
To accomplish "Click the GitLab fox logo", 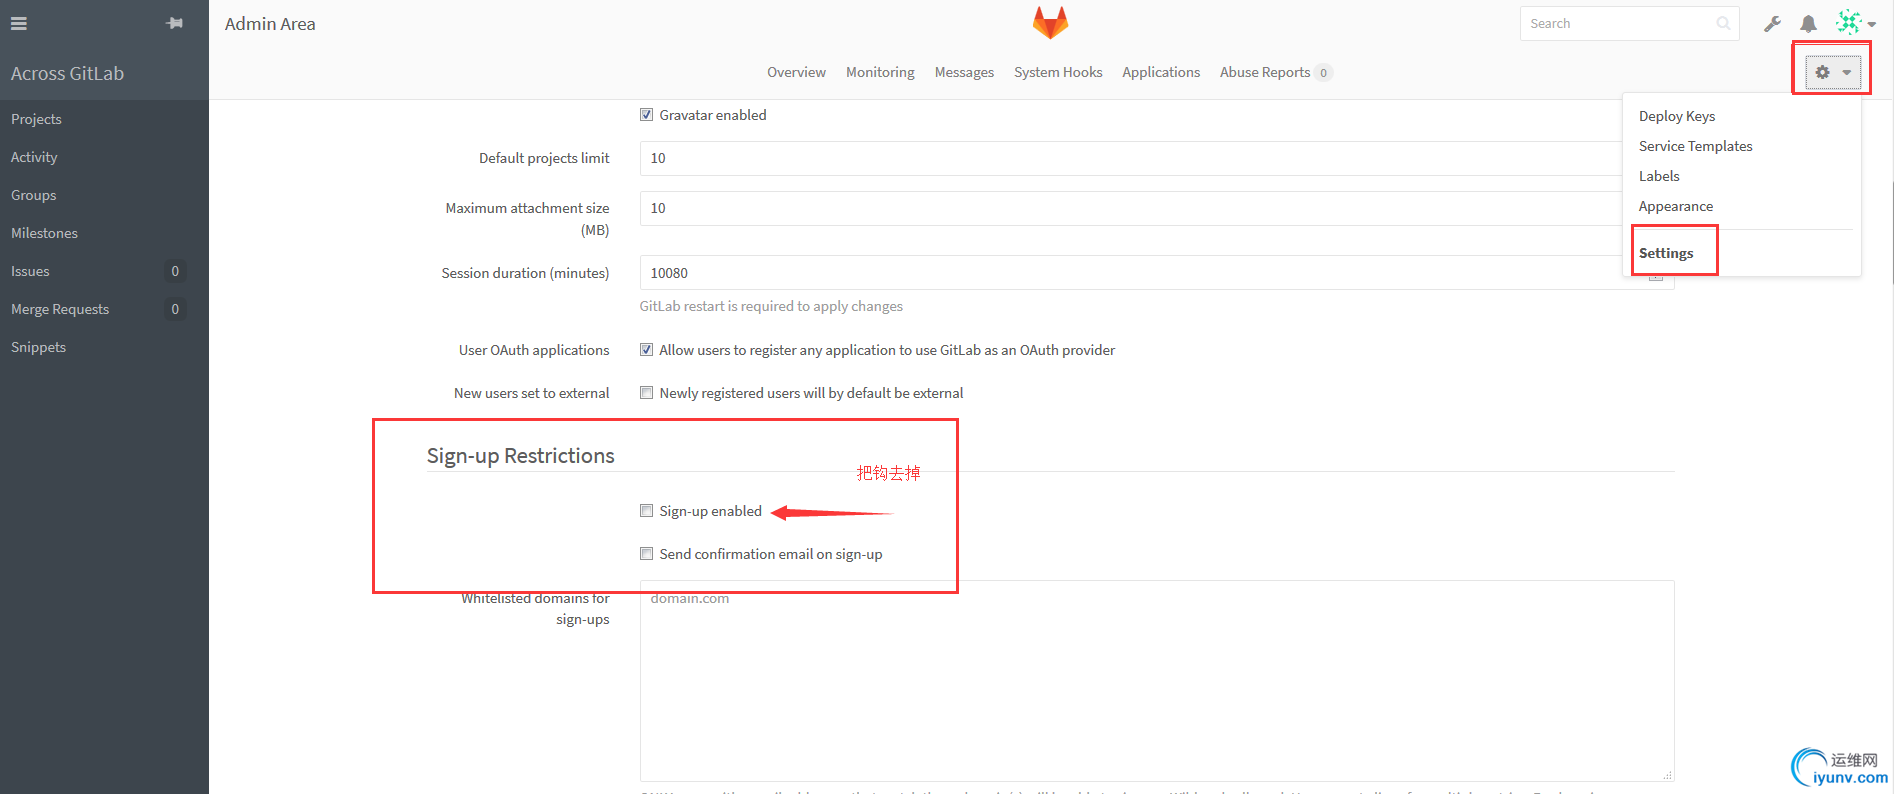I will (1050, 22).
